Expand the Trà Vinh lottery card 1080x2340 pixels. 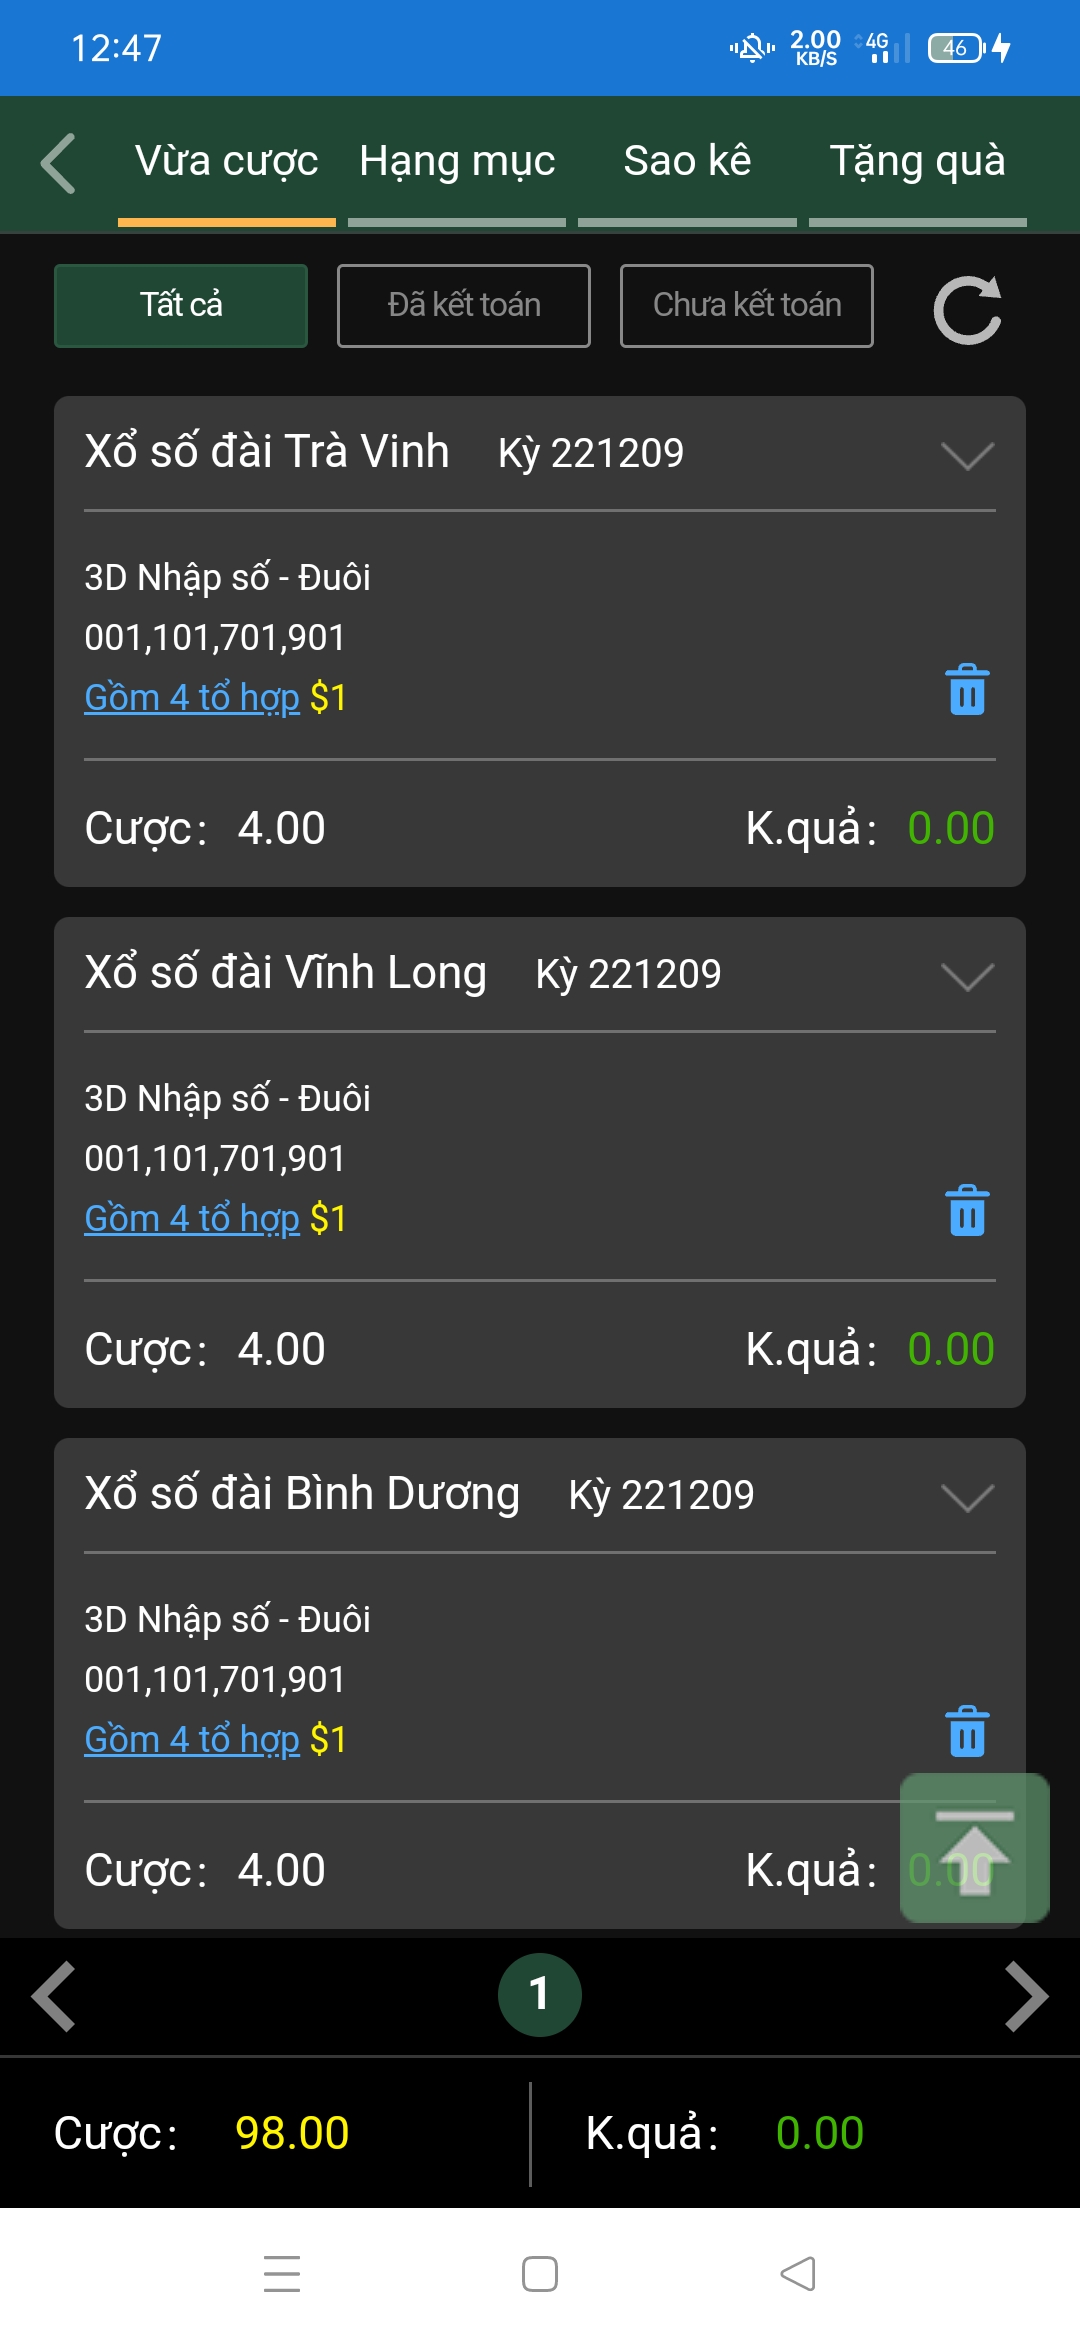click(967, 456)
